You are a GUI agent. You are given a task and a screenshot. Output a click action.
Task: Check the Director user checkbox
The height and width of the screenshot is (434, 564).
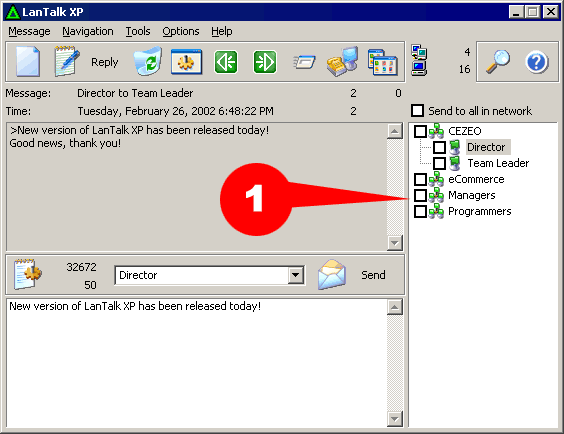tap(439, 147)
